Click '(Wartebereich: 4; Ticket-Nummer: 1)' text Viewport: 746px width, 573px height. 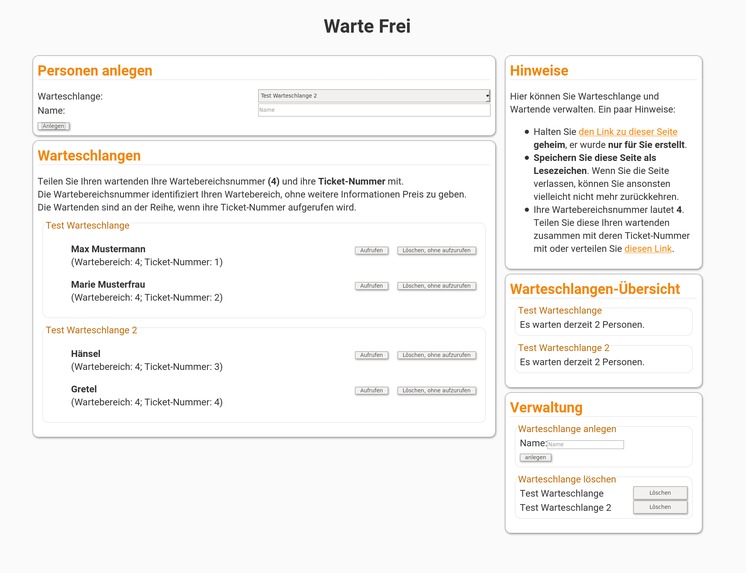point(147,262)
